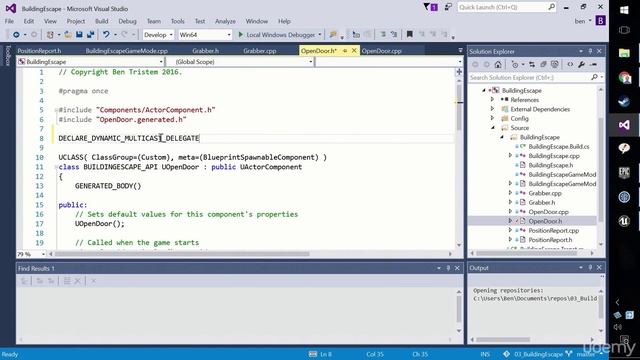Click the feedback icon beside Quick Launch
Viewport: 640px width, 360px height.
(448, 7)
